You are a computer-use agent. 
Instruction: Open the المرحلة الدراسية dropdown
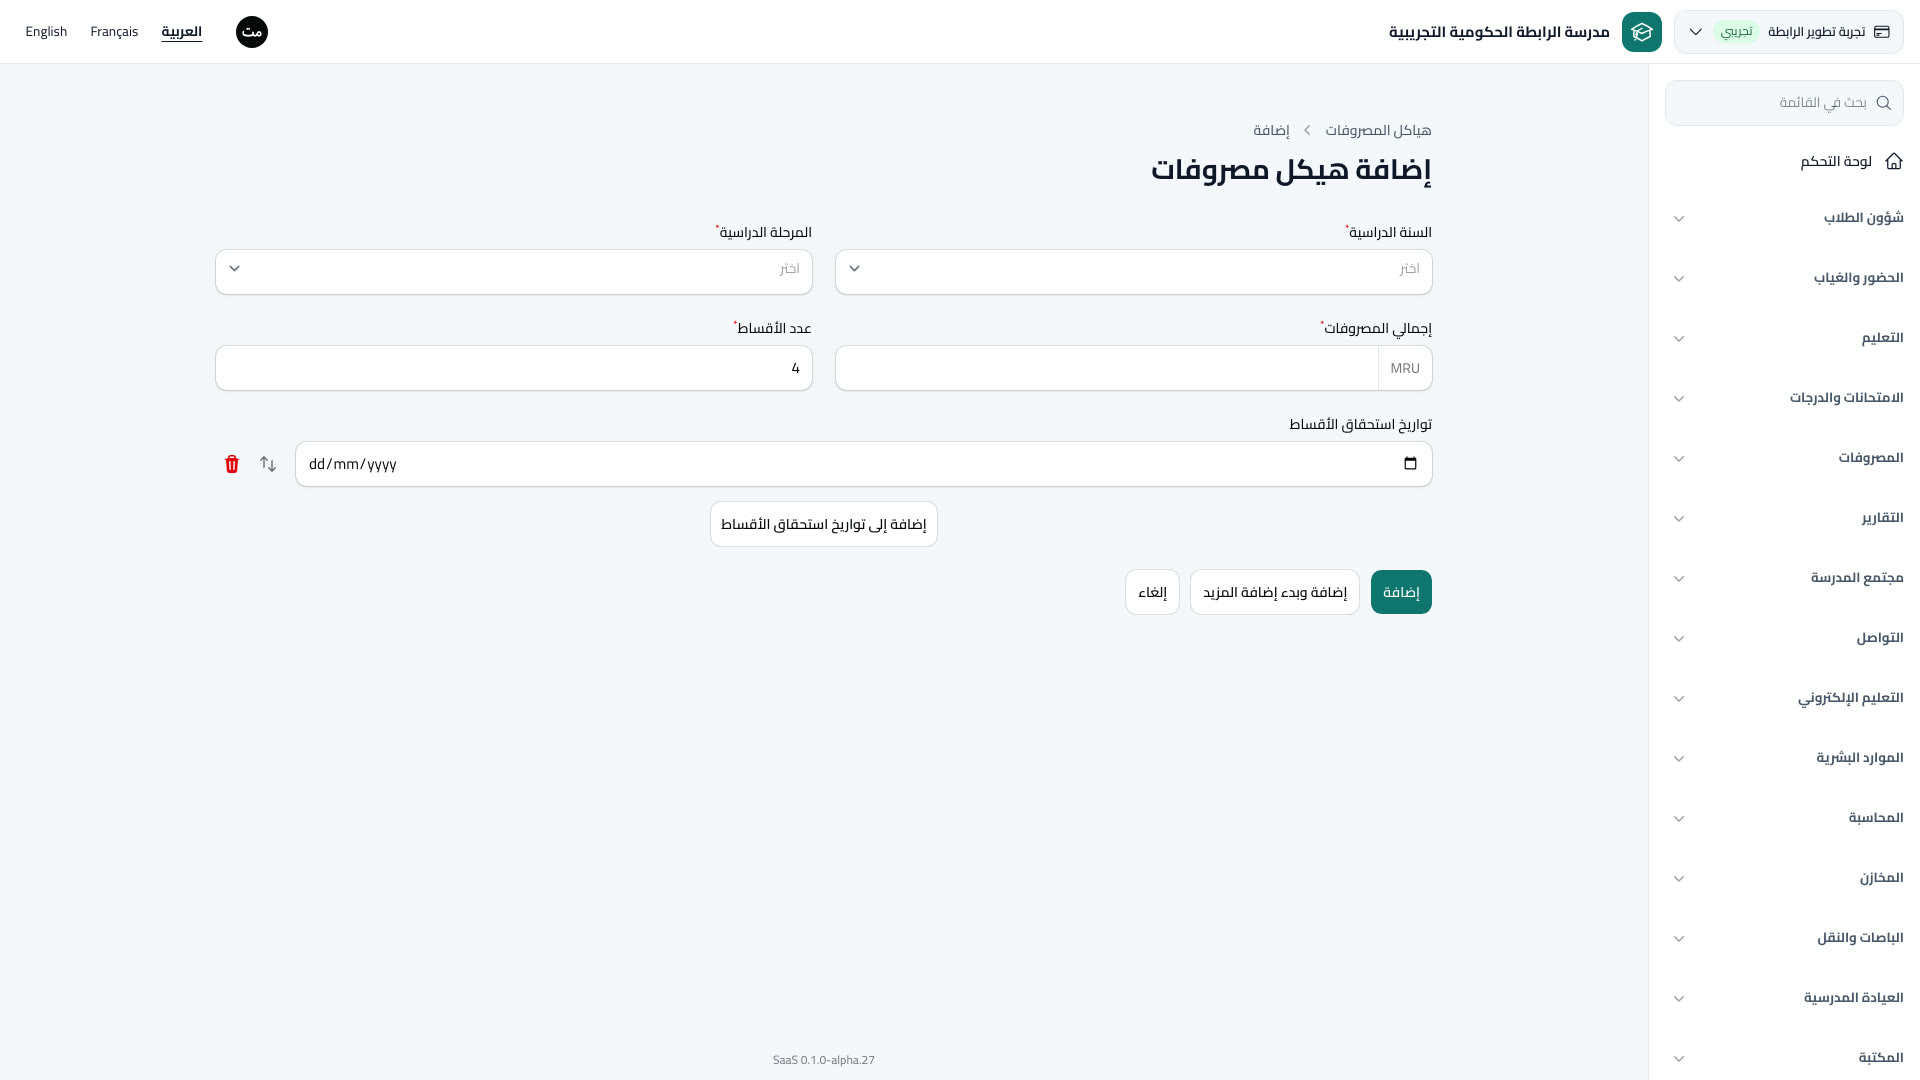514,272
